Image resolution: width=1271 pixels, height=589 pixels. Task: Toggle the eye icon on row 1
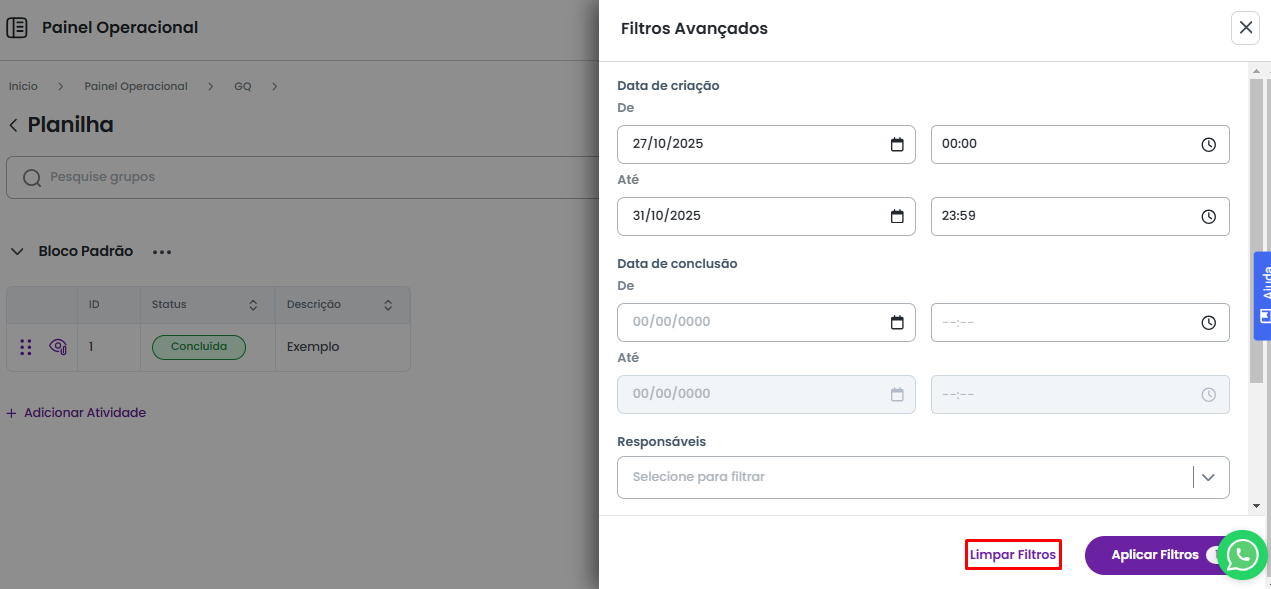pyautogui.click(x=58, y=347)
